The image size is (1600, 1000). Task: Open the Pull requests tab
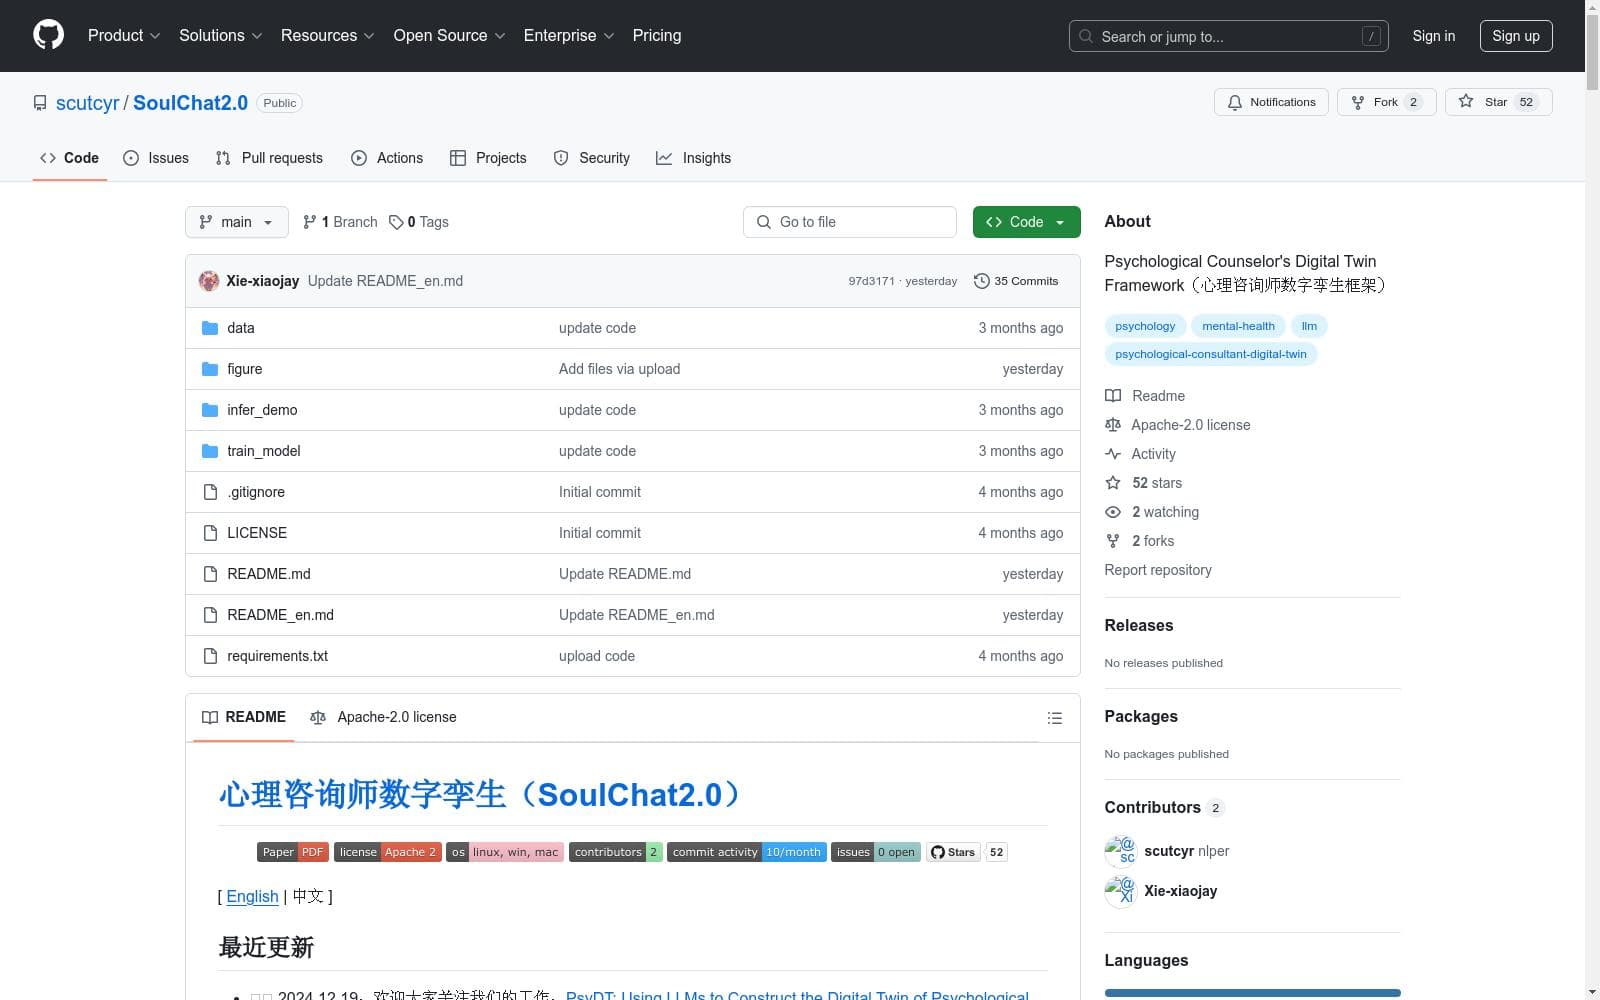(x=269, y=158)
